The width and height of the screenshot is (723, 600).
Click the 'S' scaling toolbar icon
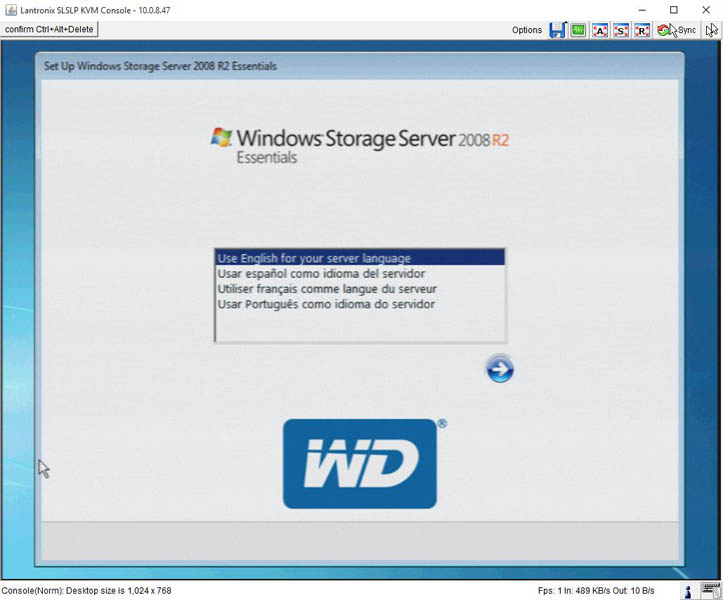621,30
